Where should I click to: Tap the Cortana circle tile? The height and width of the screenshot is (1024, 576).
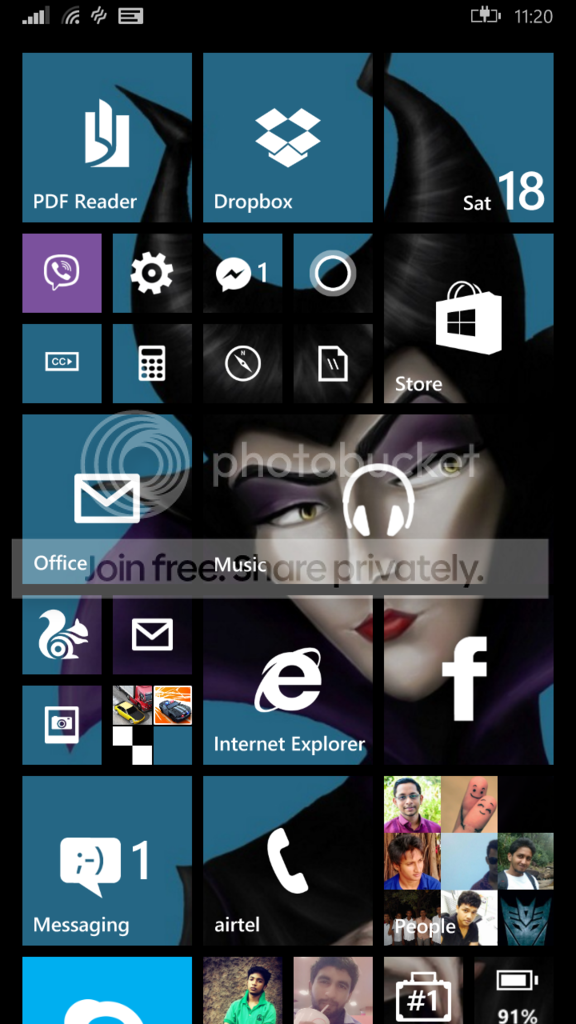pos(333,273)
